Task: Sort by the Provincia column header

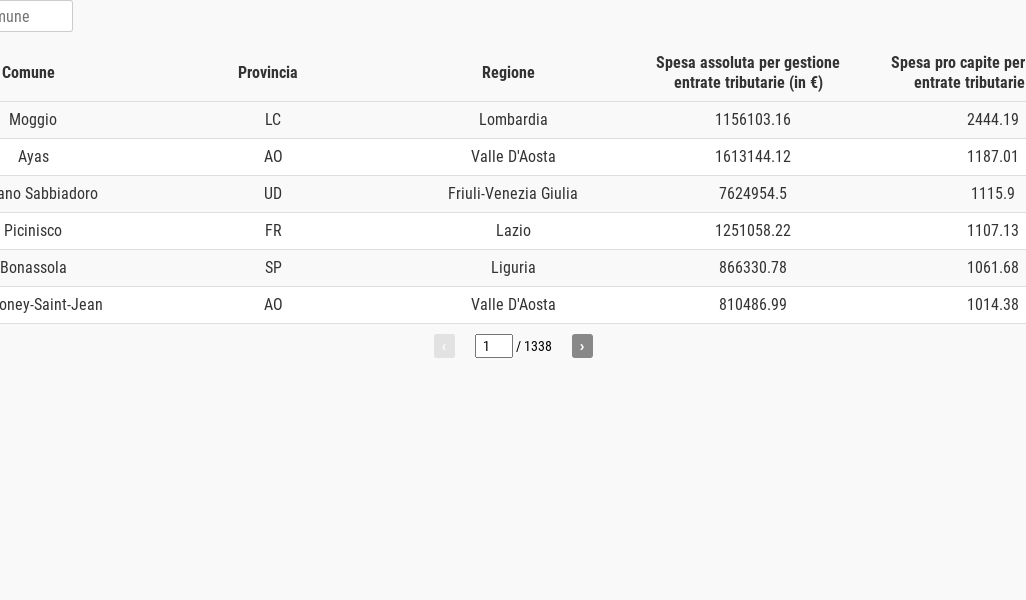Action: pyautogui.click(x=267, y=72)
